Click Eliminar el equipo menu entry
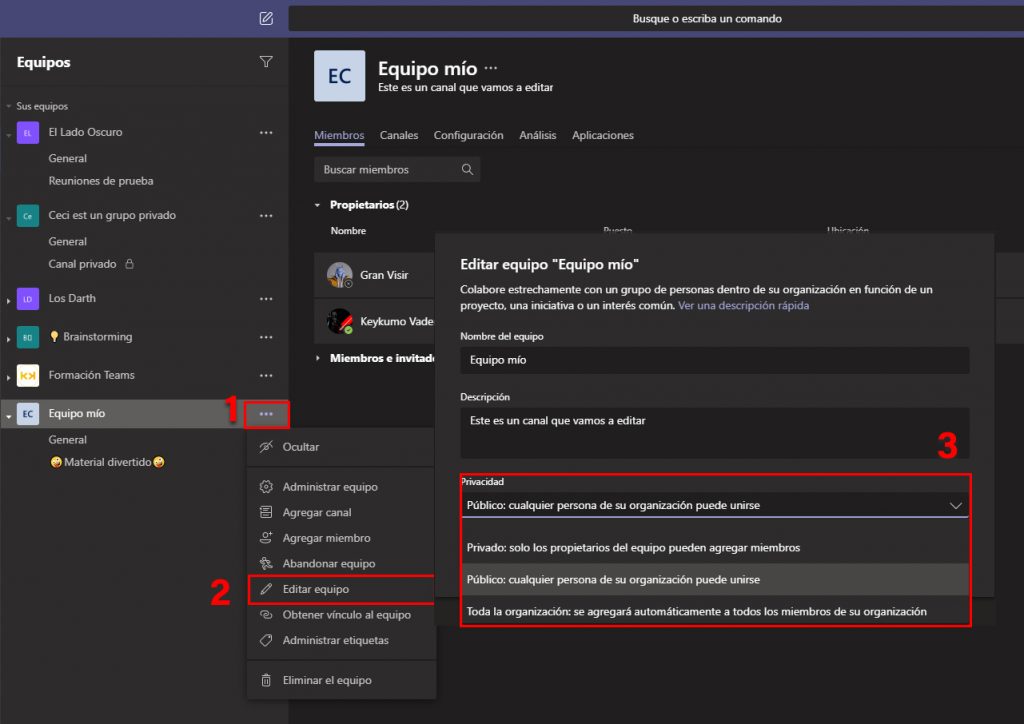The width and height of the screenshot is (1024, 724). pos(326,680)
